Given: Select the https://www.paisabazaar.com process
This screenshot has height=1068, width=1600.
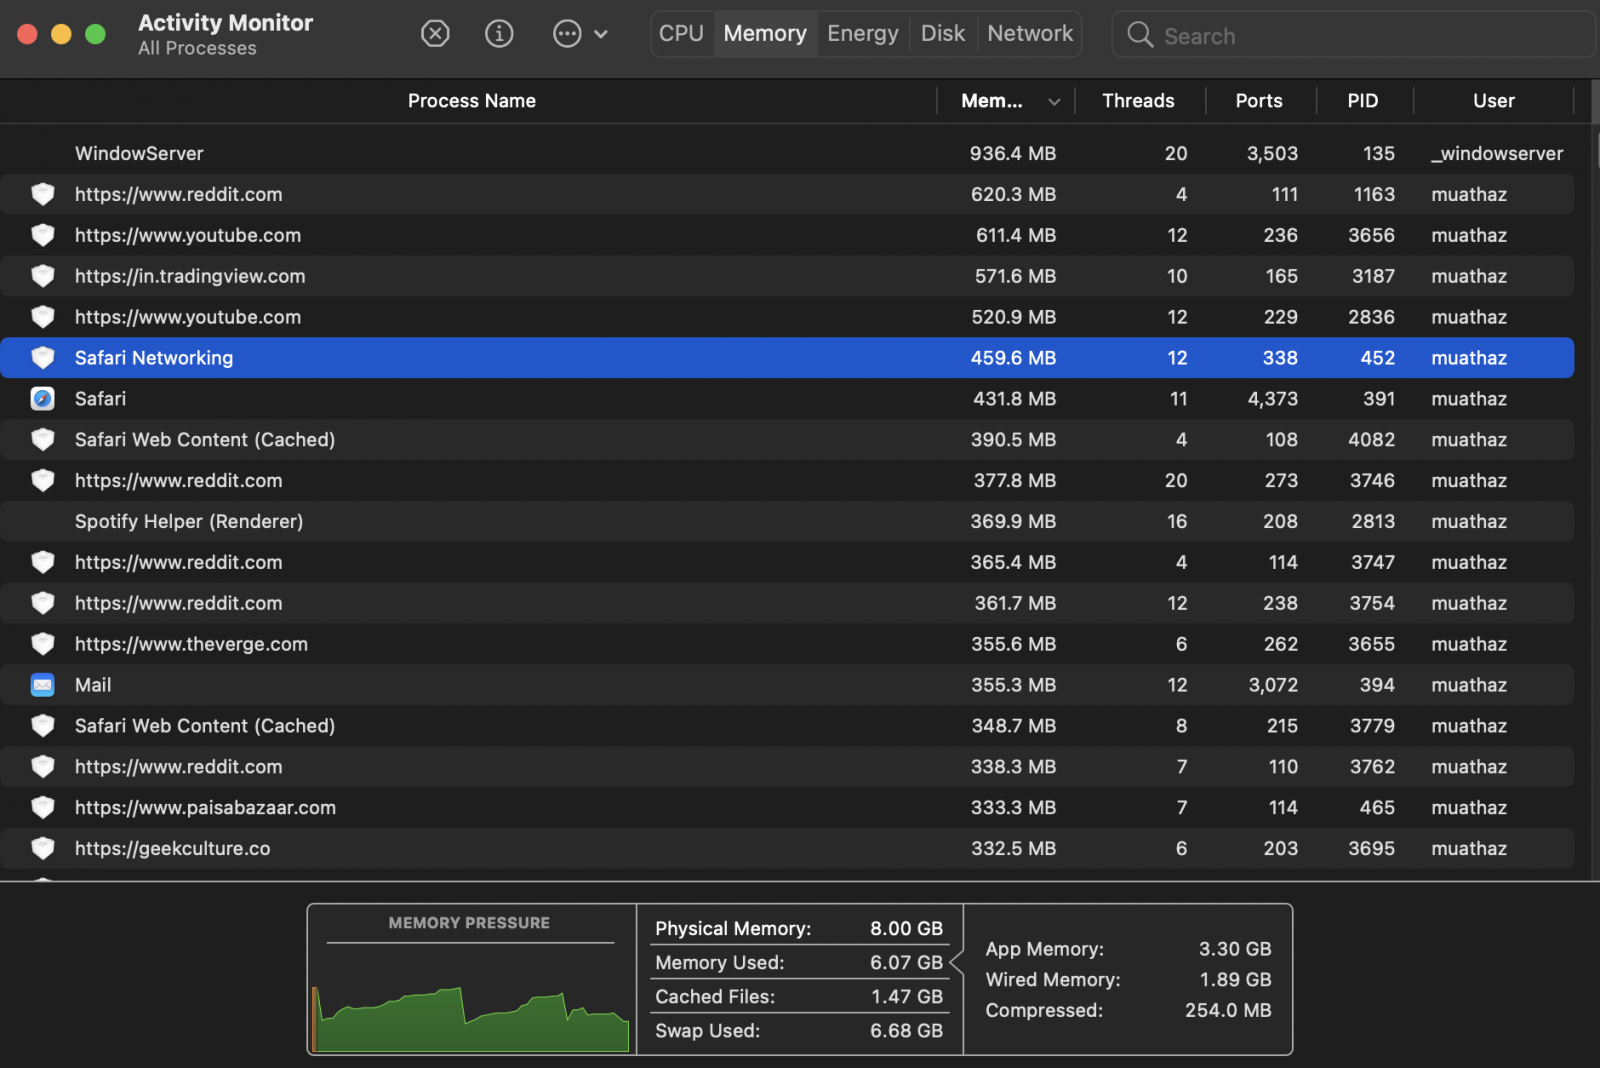Looking at the screenshot, I should (x=787, y=808).
